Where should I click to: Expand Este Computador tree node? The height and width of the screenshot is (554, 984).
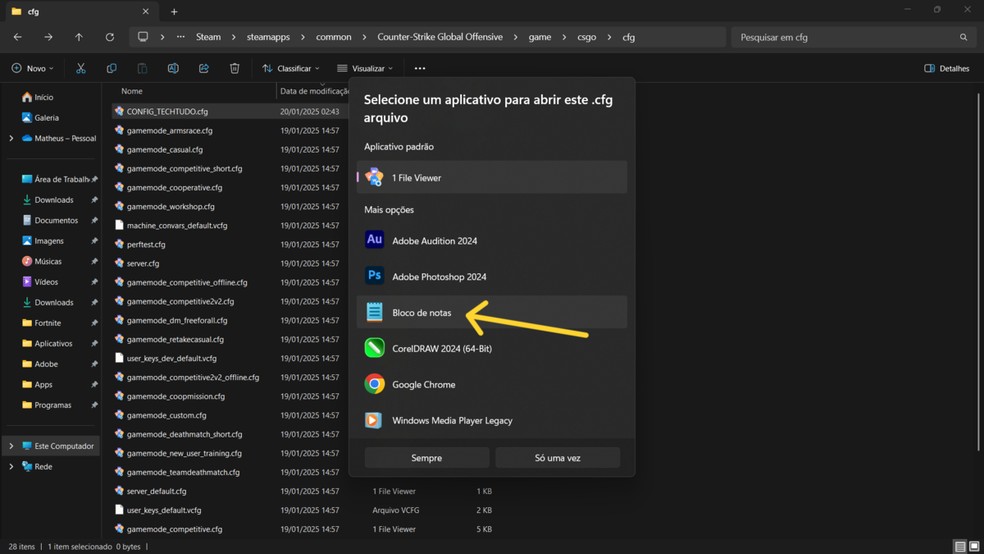pyautogui.click(x=11, y=446)
